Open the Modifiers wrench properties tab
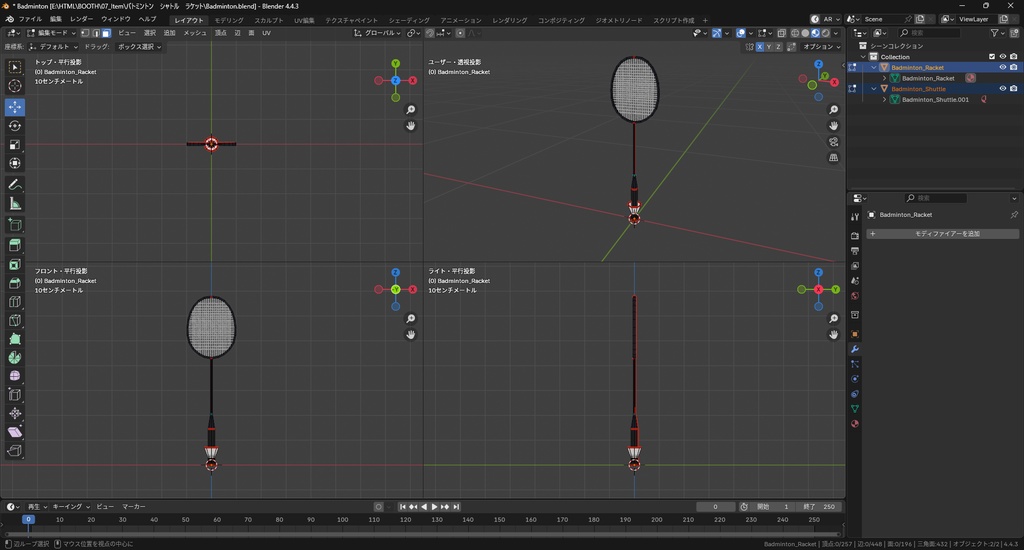 pyautogui.click(x=855, y=349)
